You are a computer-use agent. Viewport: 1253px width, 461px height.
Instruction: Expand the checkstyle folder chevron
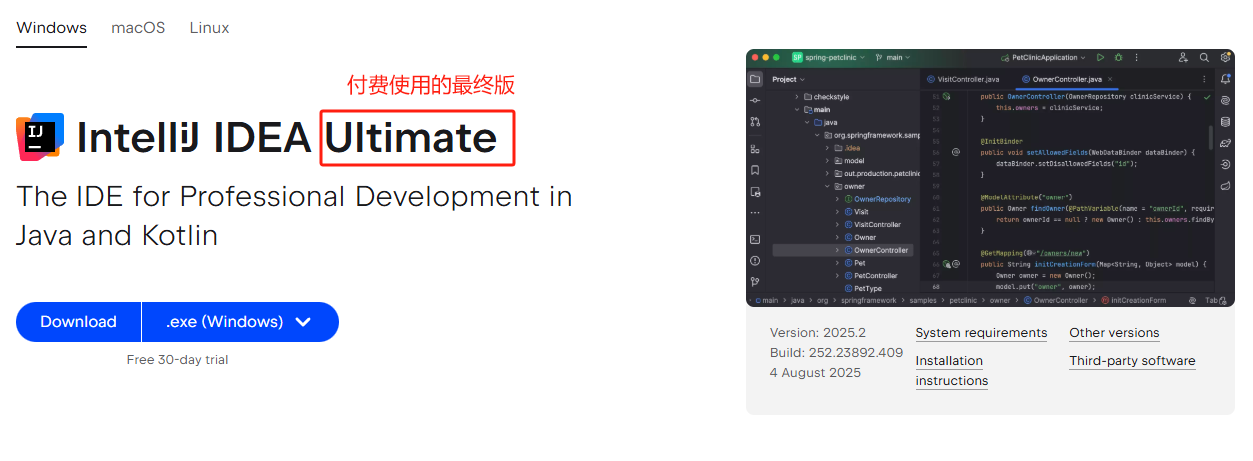tap(797, 97)
